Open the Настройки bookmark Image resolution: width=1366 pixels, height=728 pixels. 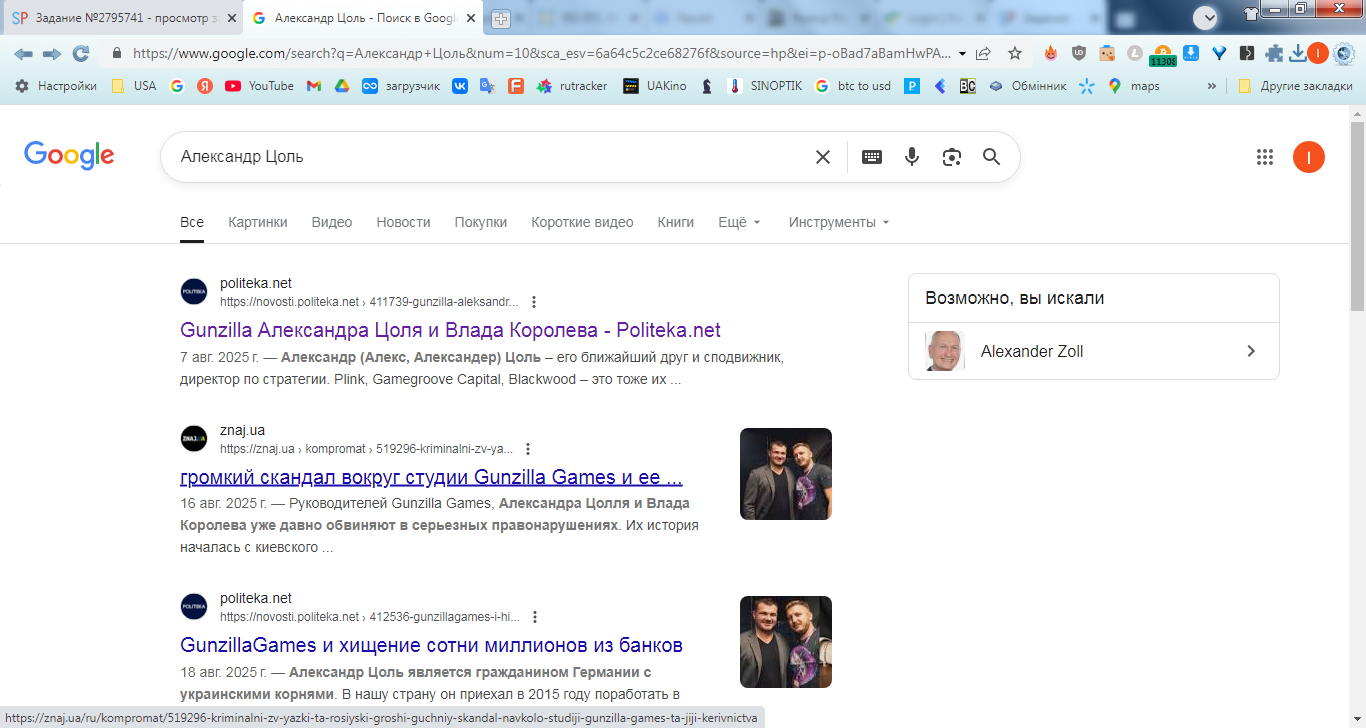pos(56,86)
